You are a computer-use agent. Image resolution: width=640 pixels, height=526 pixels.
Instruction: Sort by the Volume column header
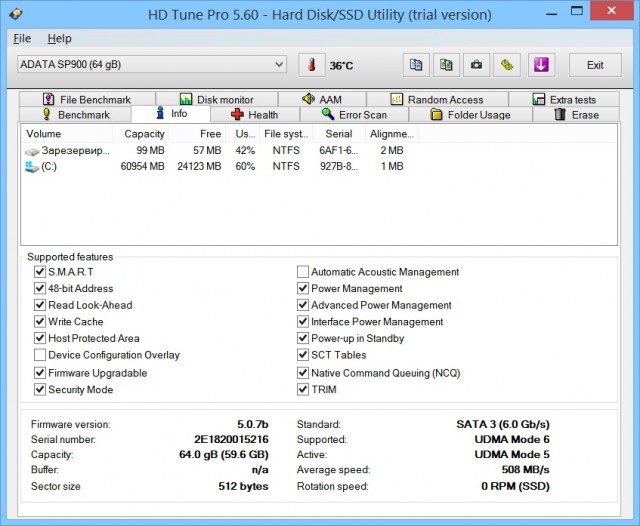coord(67,134)
